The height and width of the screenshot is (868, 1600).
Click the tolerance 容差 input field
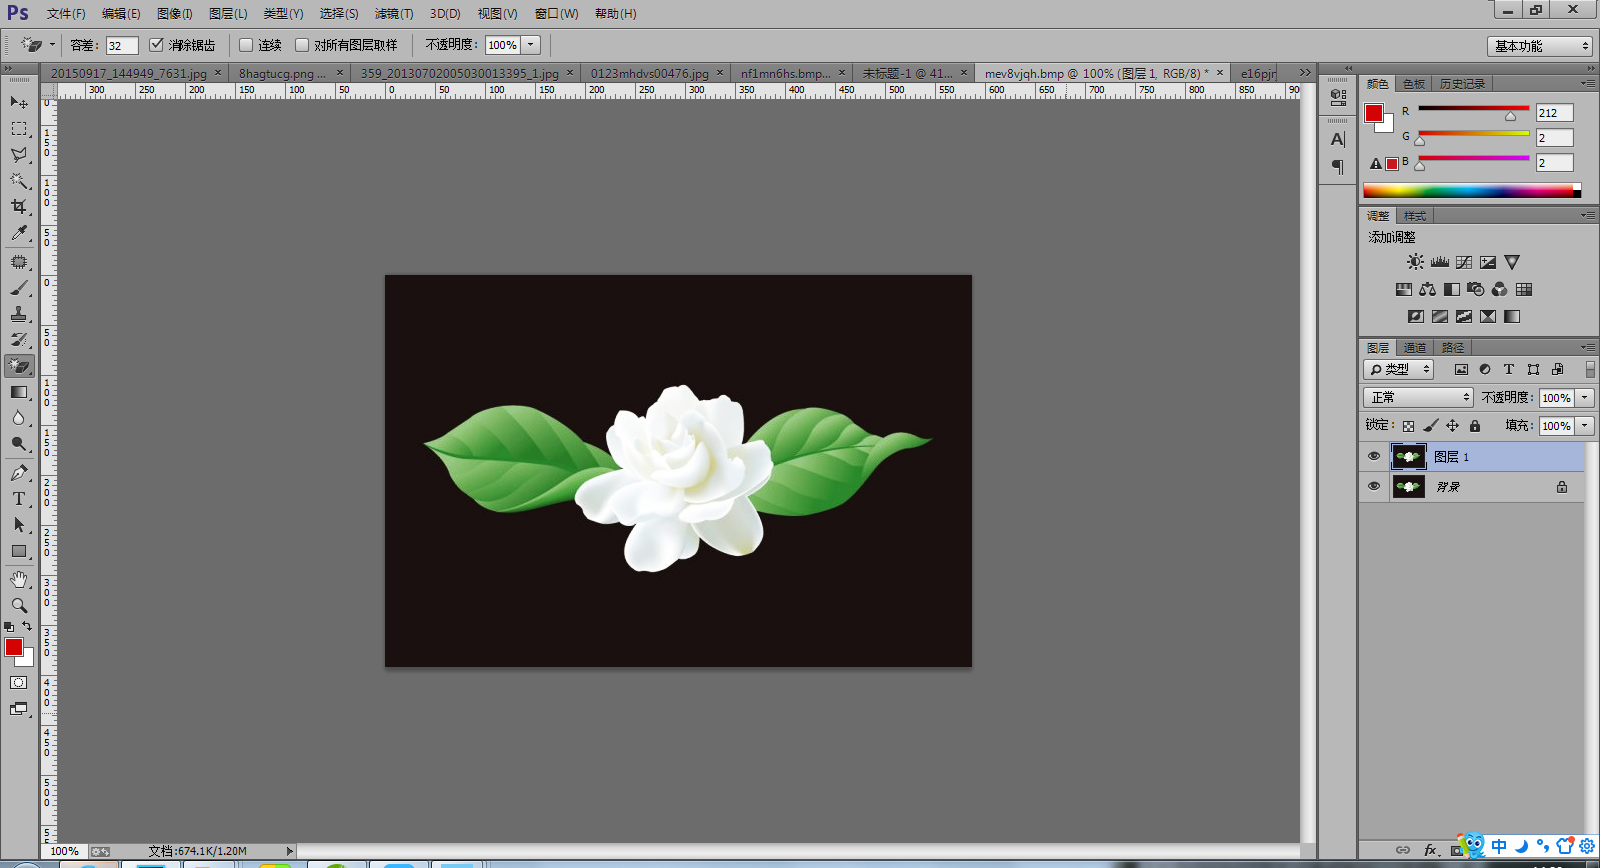pyautogui.click(x=122, y=45)
